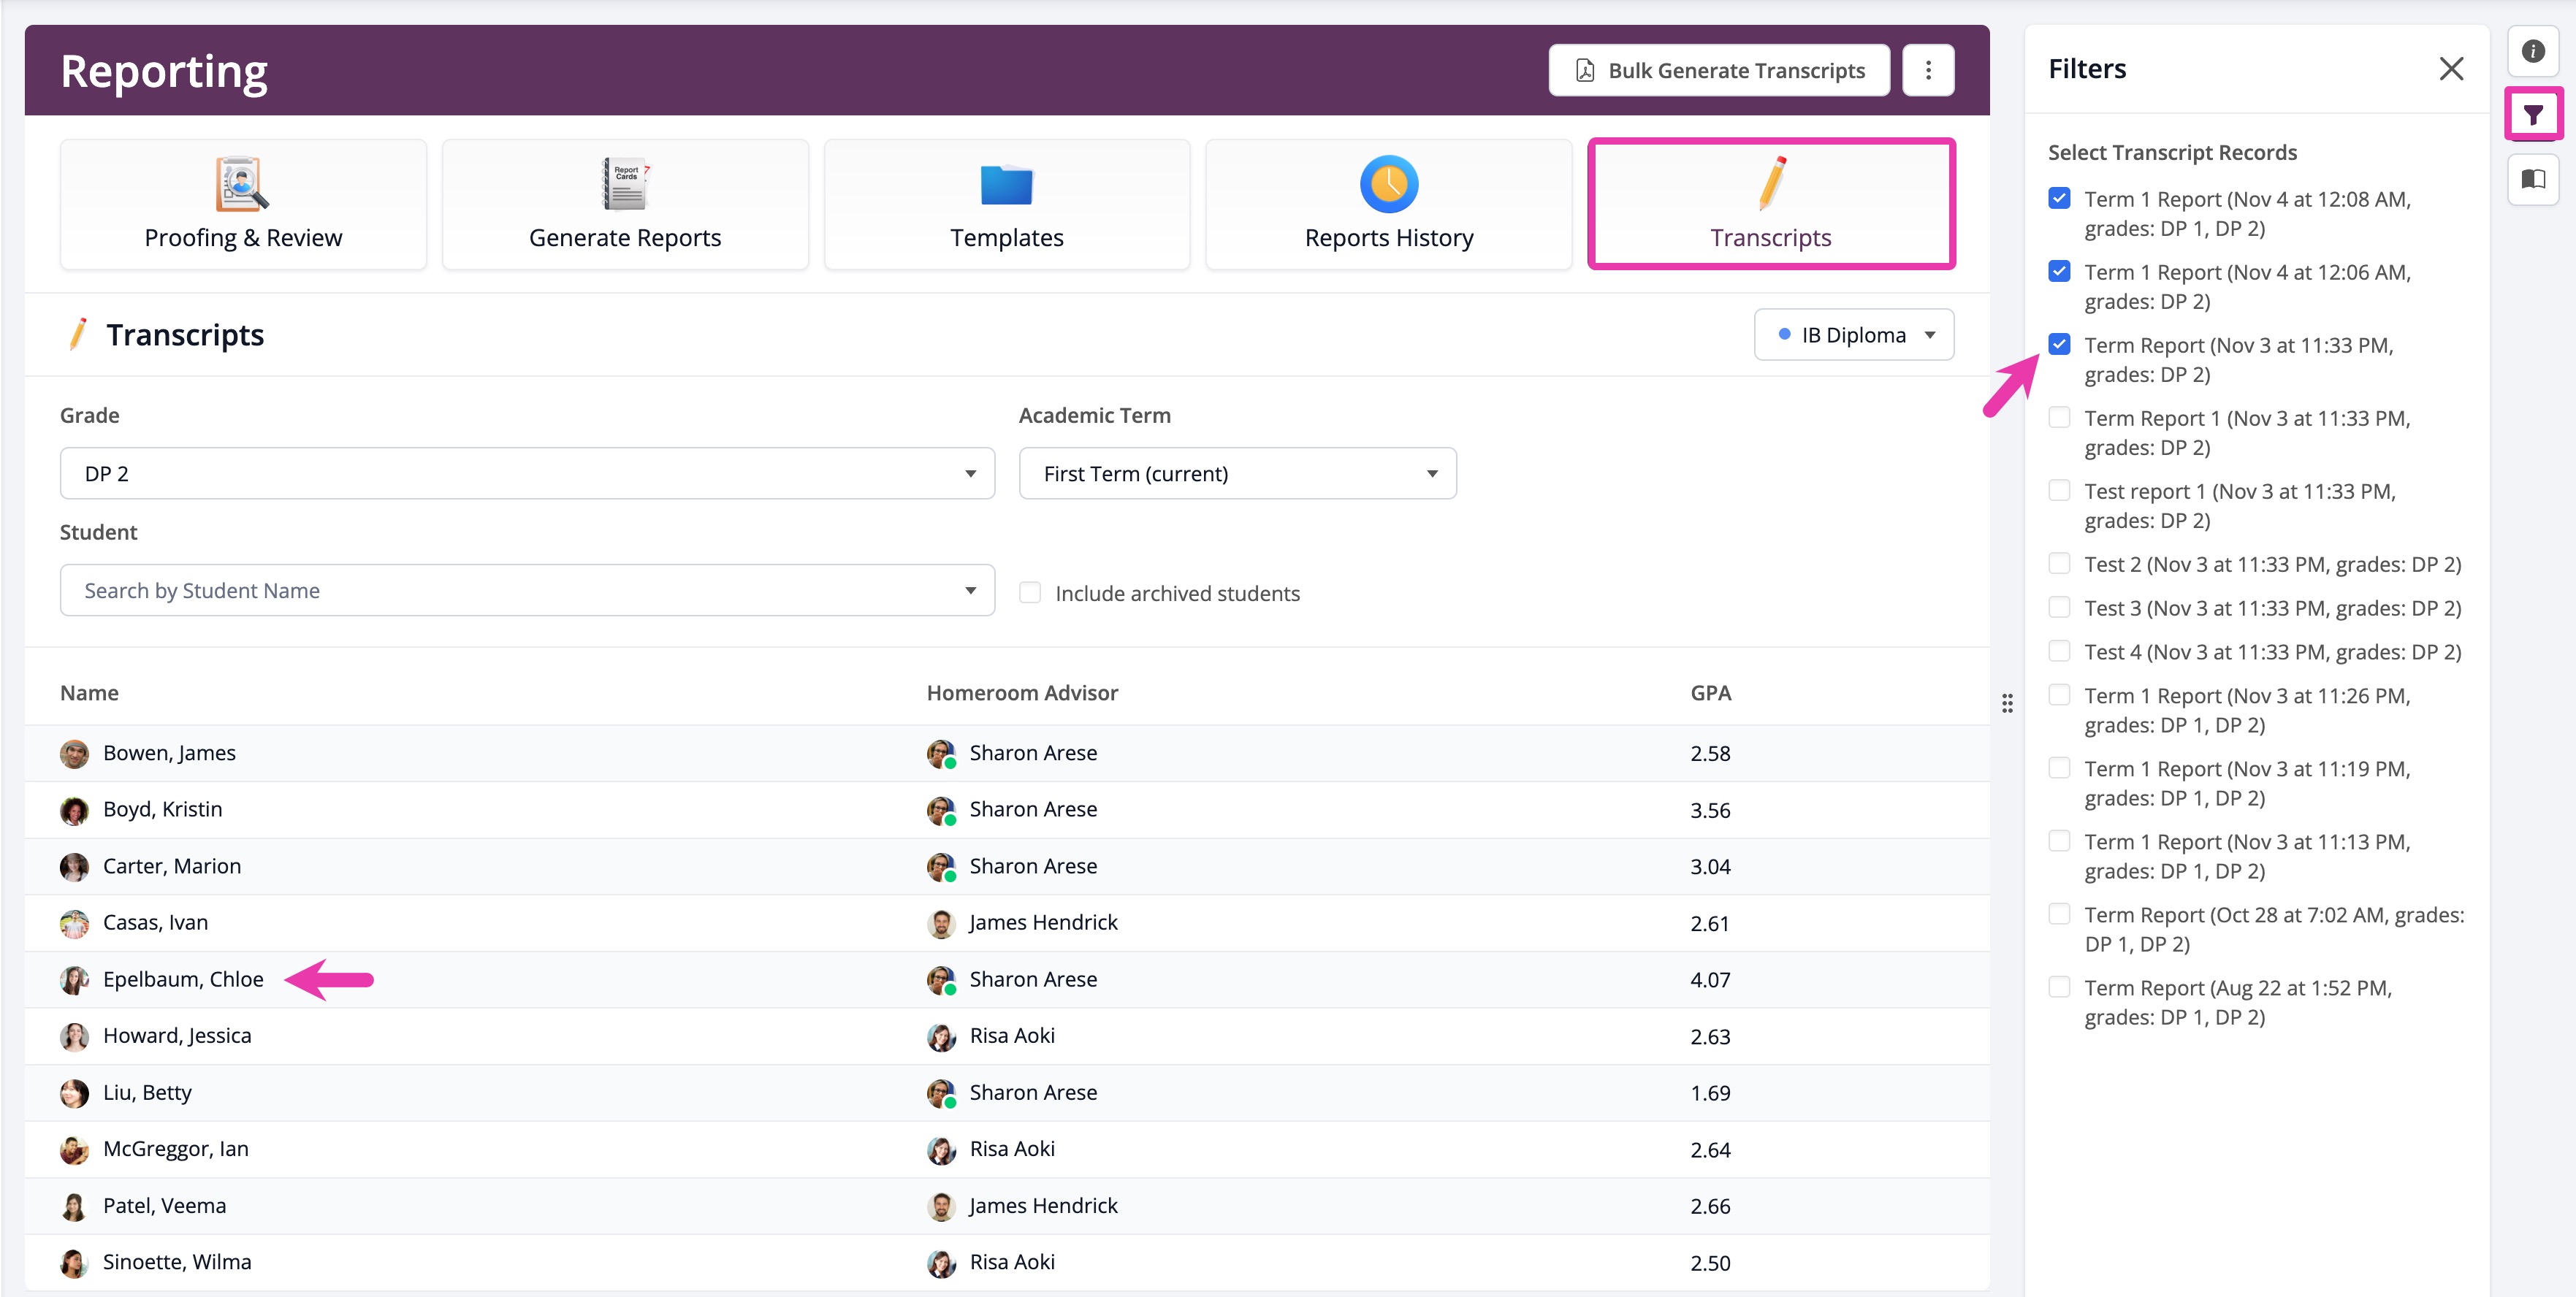Open the Academic Term dropdown
Image resolution: width=2576 pixels, height=1297 pixels.
click(1237, 473)
